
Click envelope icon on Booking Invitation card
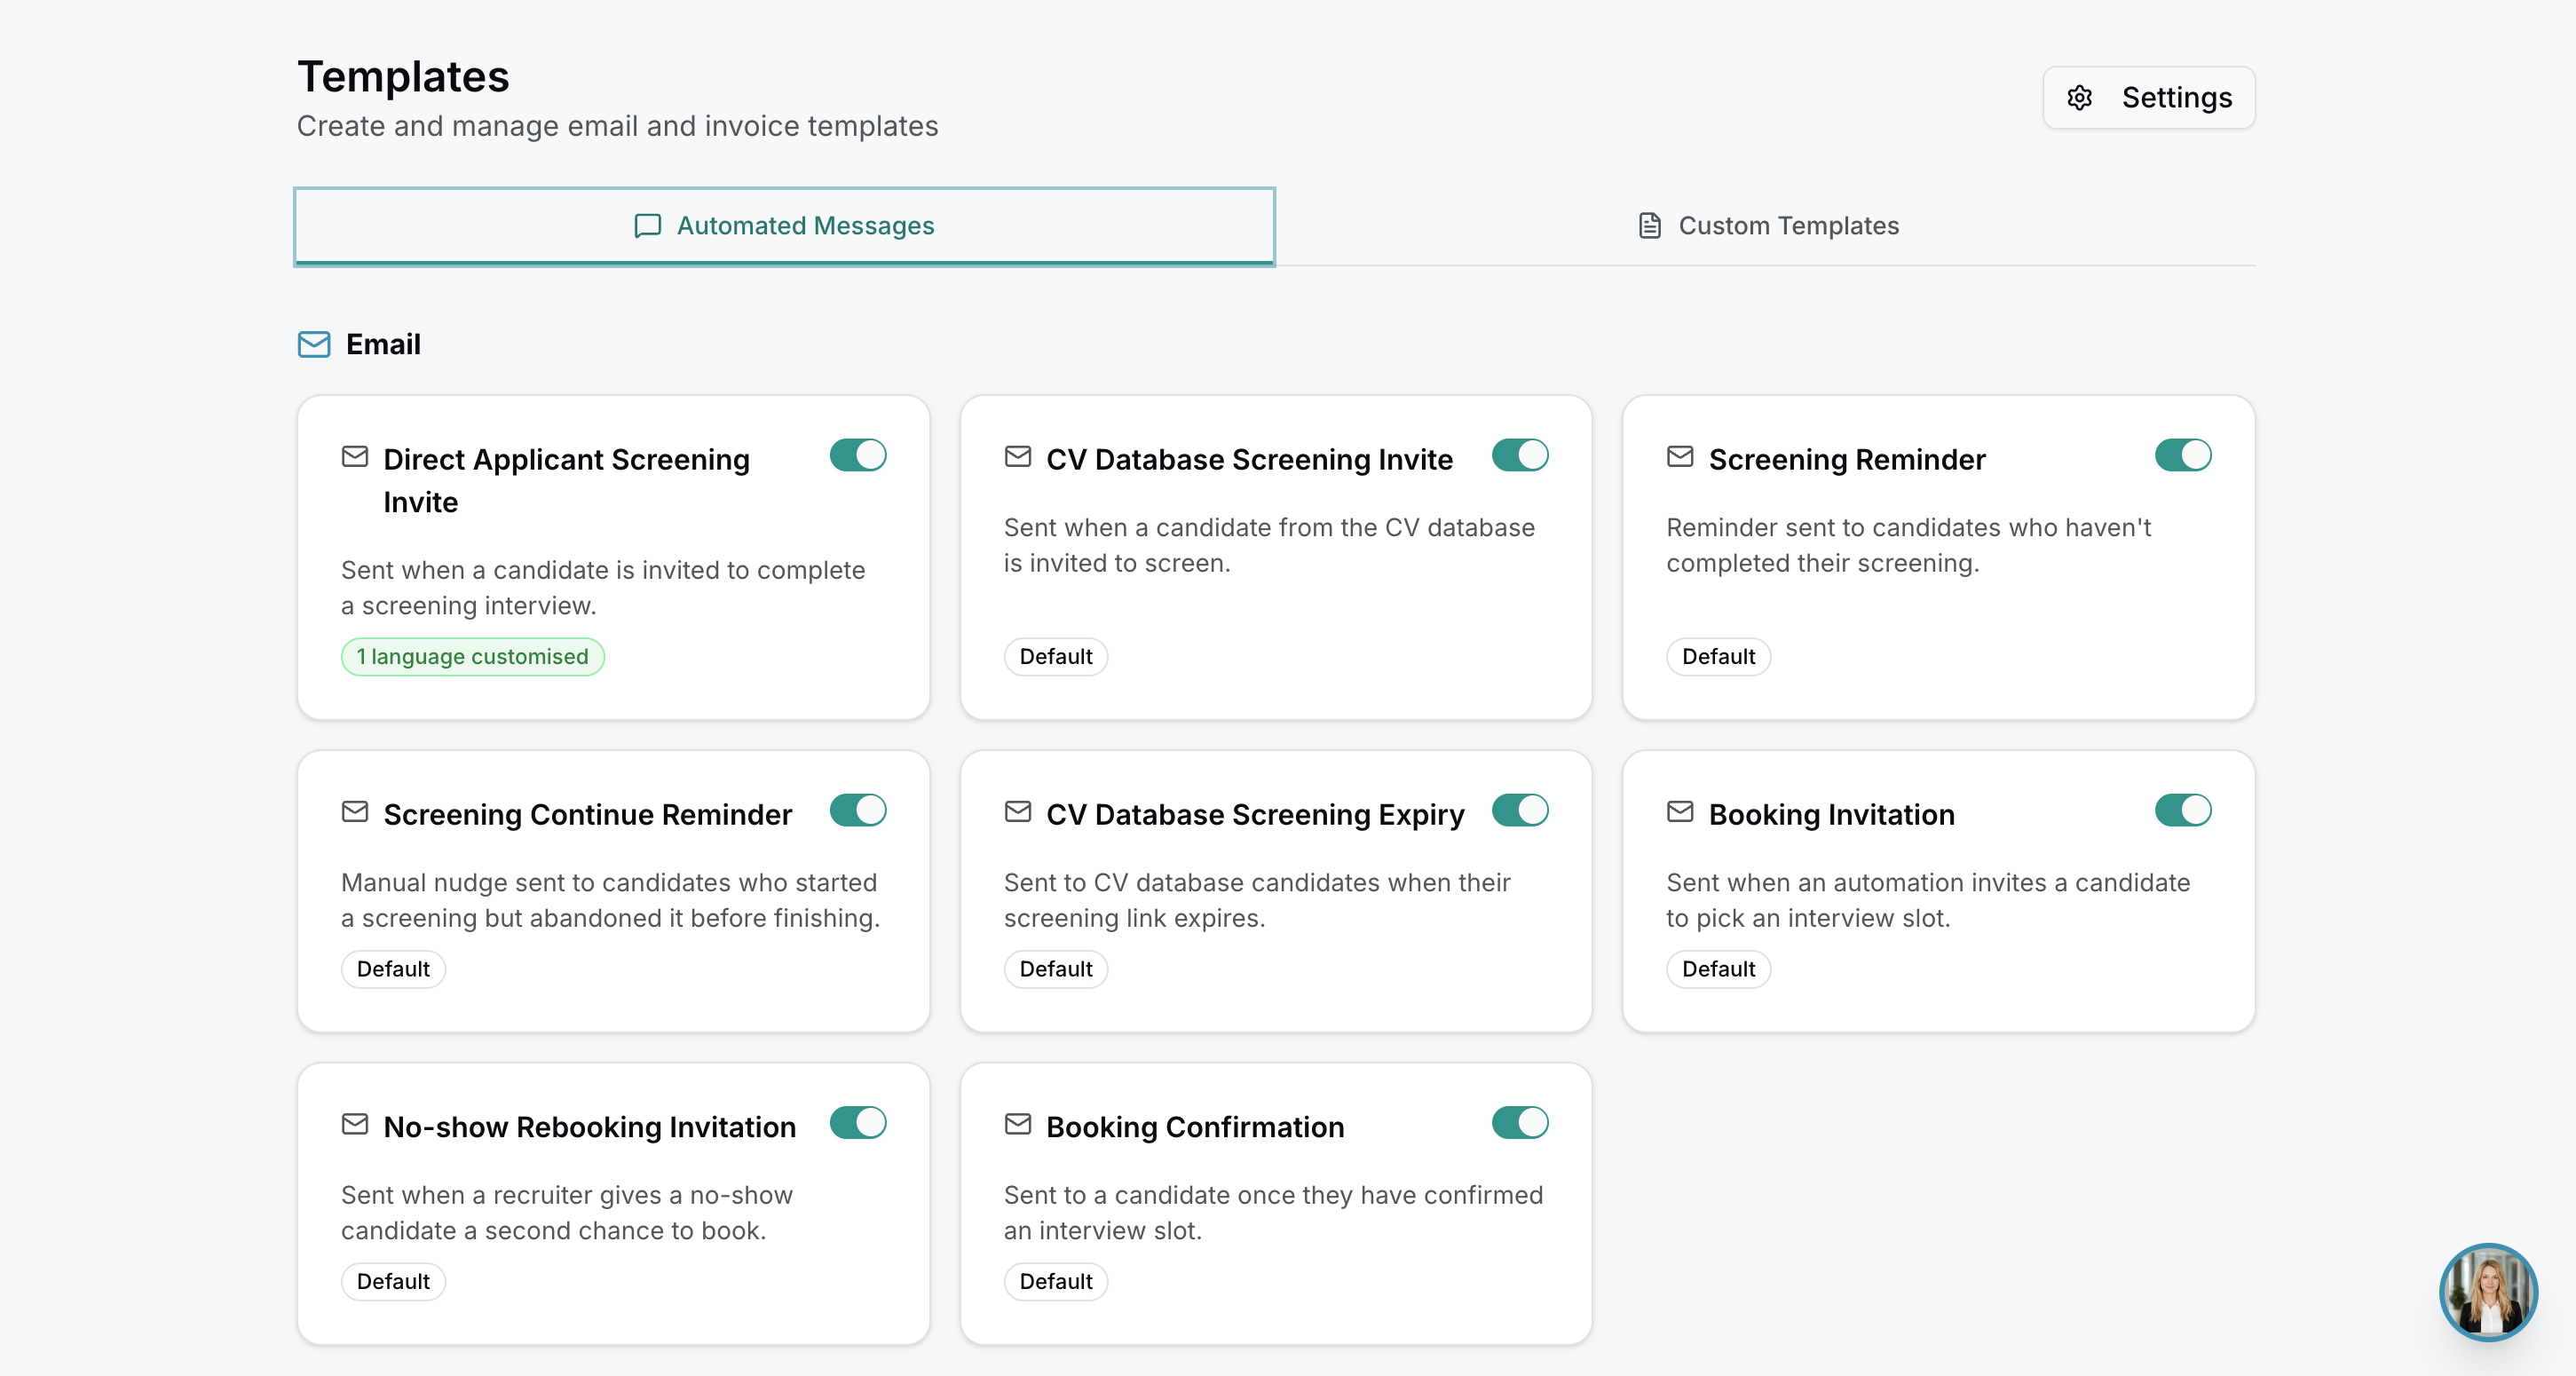1680,812
